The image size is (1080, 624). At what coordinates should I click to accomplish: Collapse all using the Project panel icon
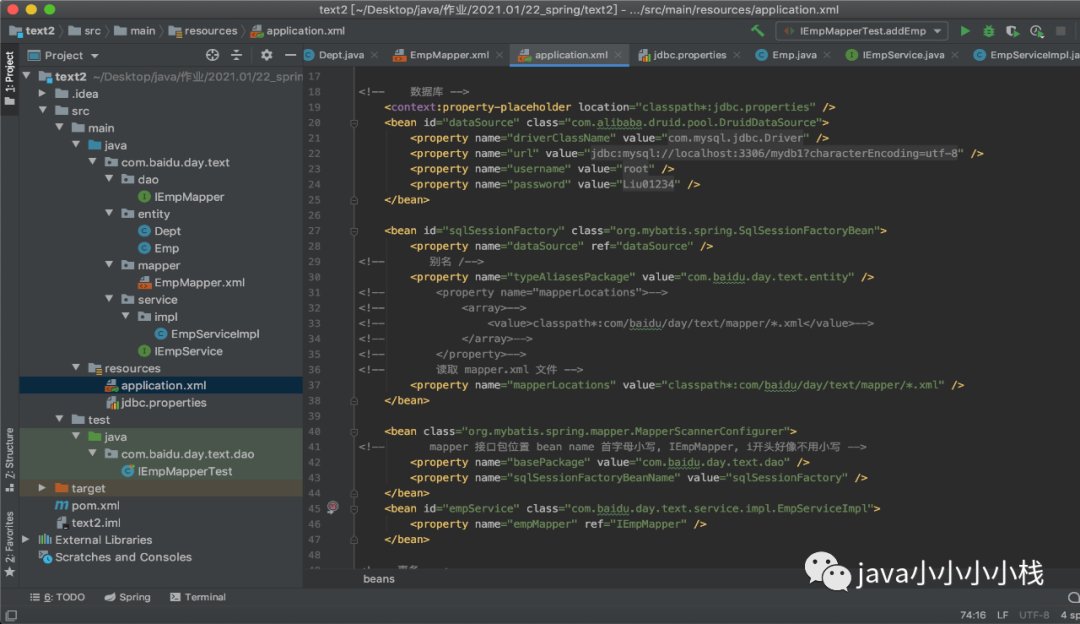237,55
